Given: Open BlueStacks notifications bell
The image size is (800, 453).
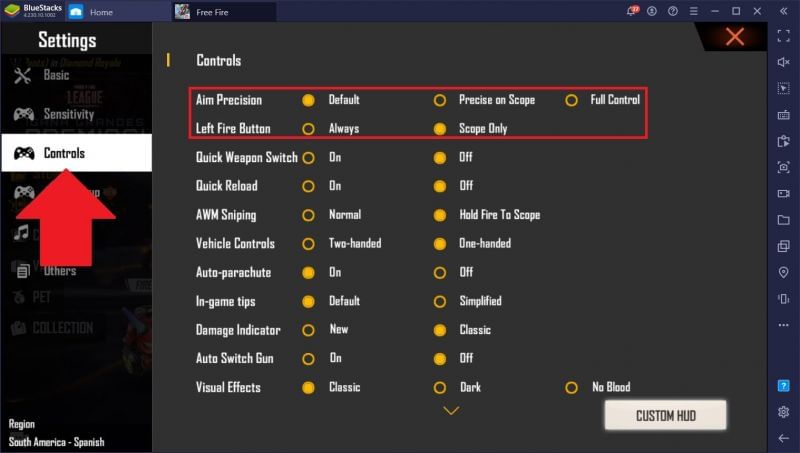Looking at the screenshot, I should tap(631, 11).
